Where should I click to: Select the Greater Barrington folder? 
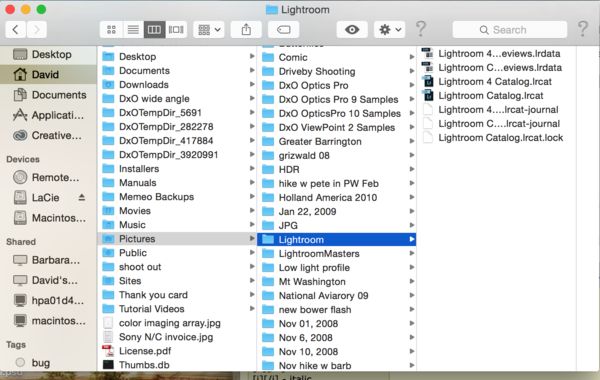pyautogui.click(x=337, y=141)
